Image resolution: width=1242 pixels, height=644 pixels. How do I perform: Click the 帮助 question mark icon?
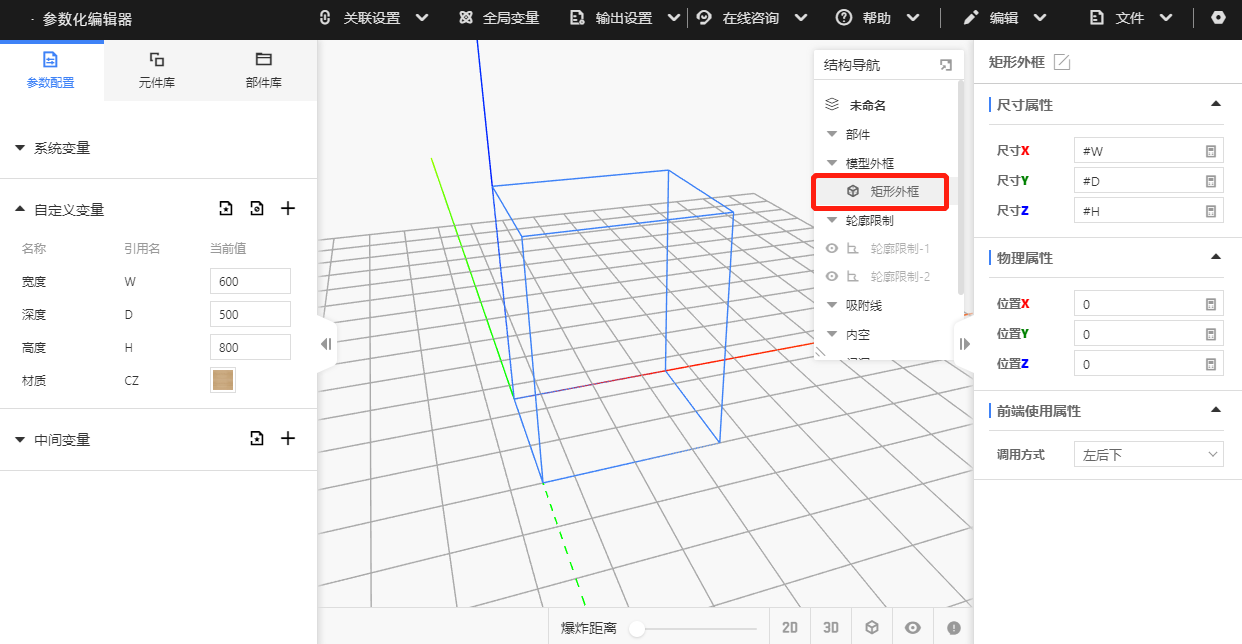pos(844,18)
